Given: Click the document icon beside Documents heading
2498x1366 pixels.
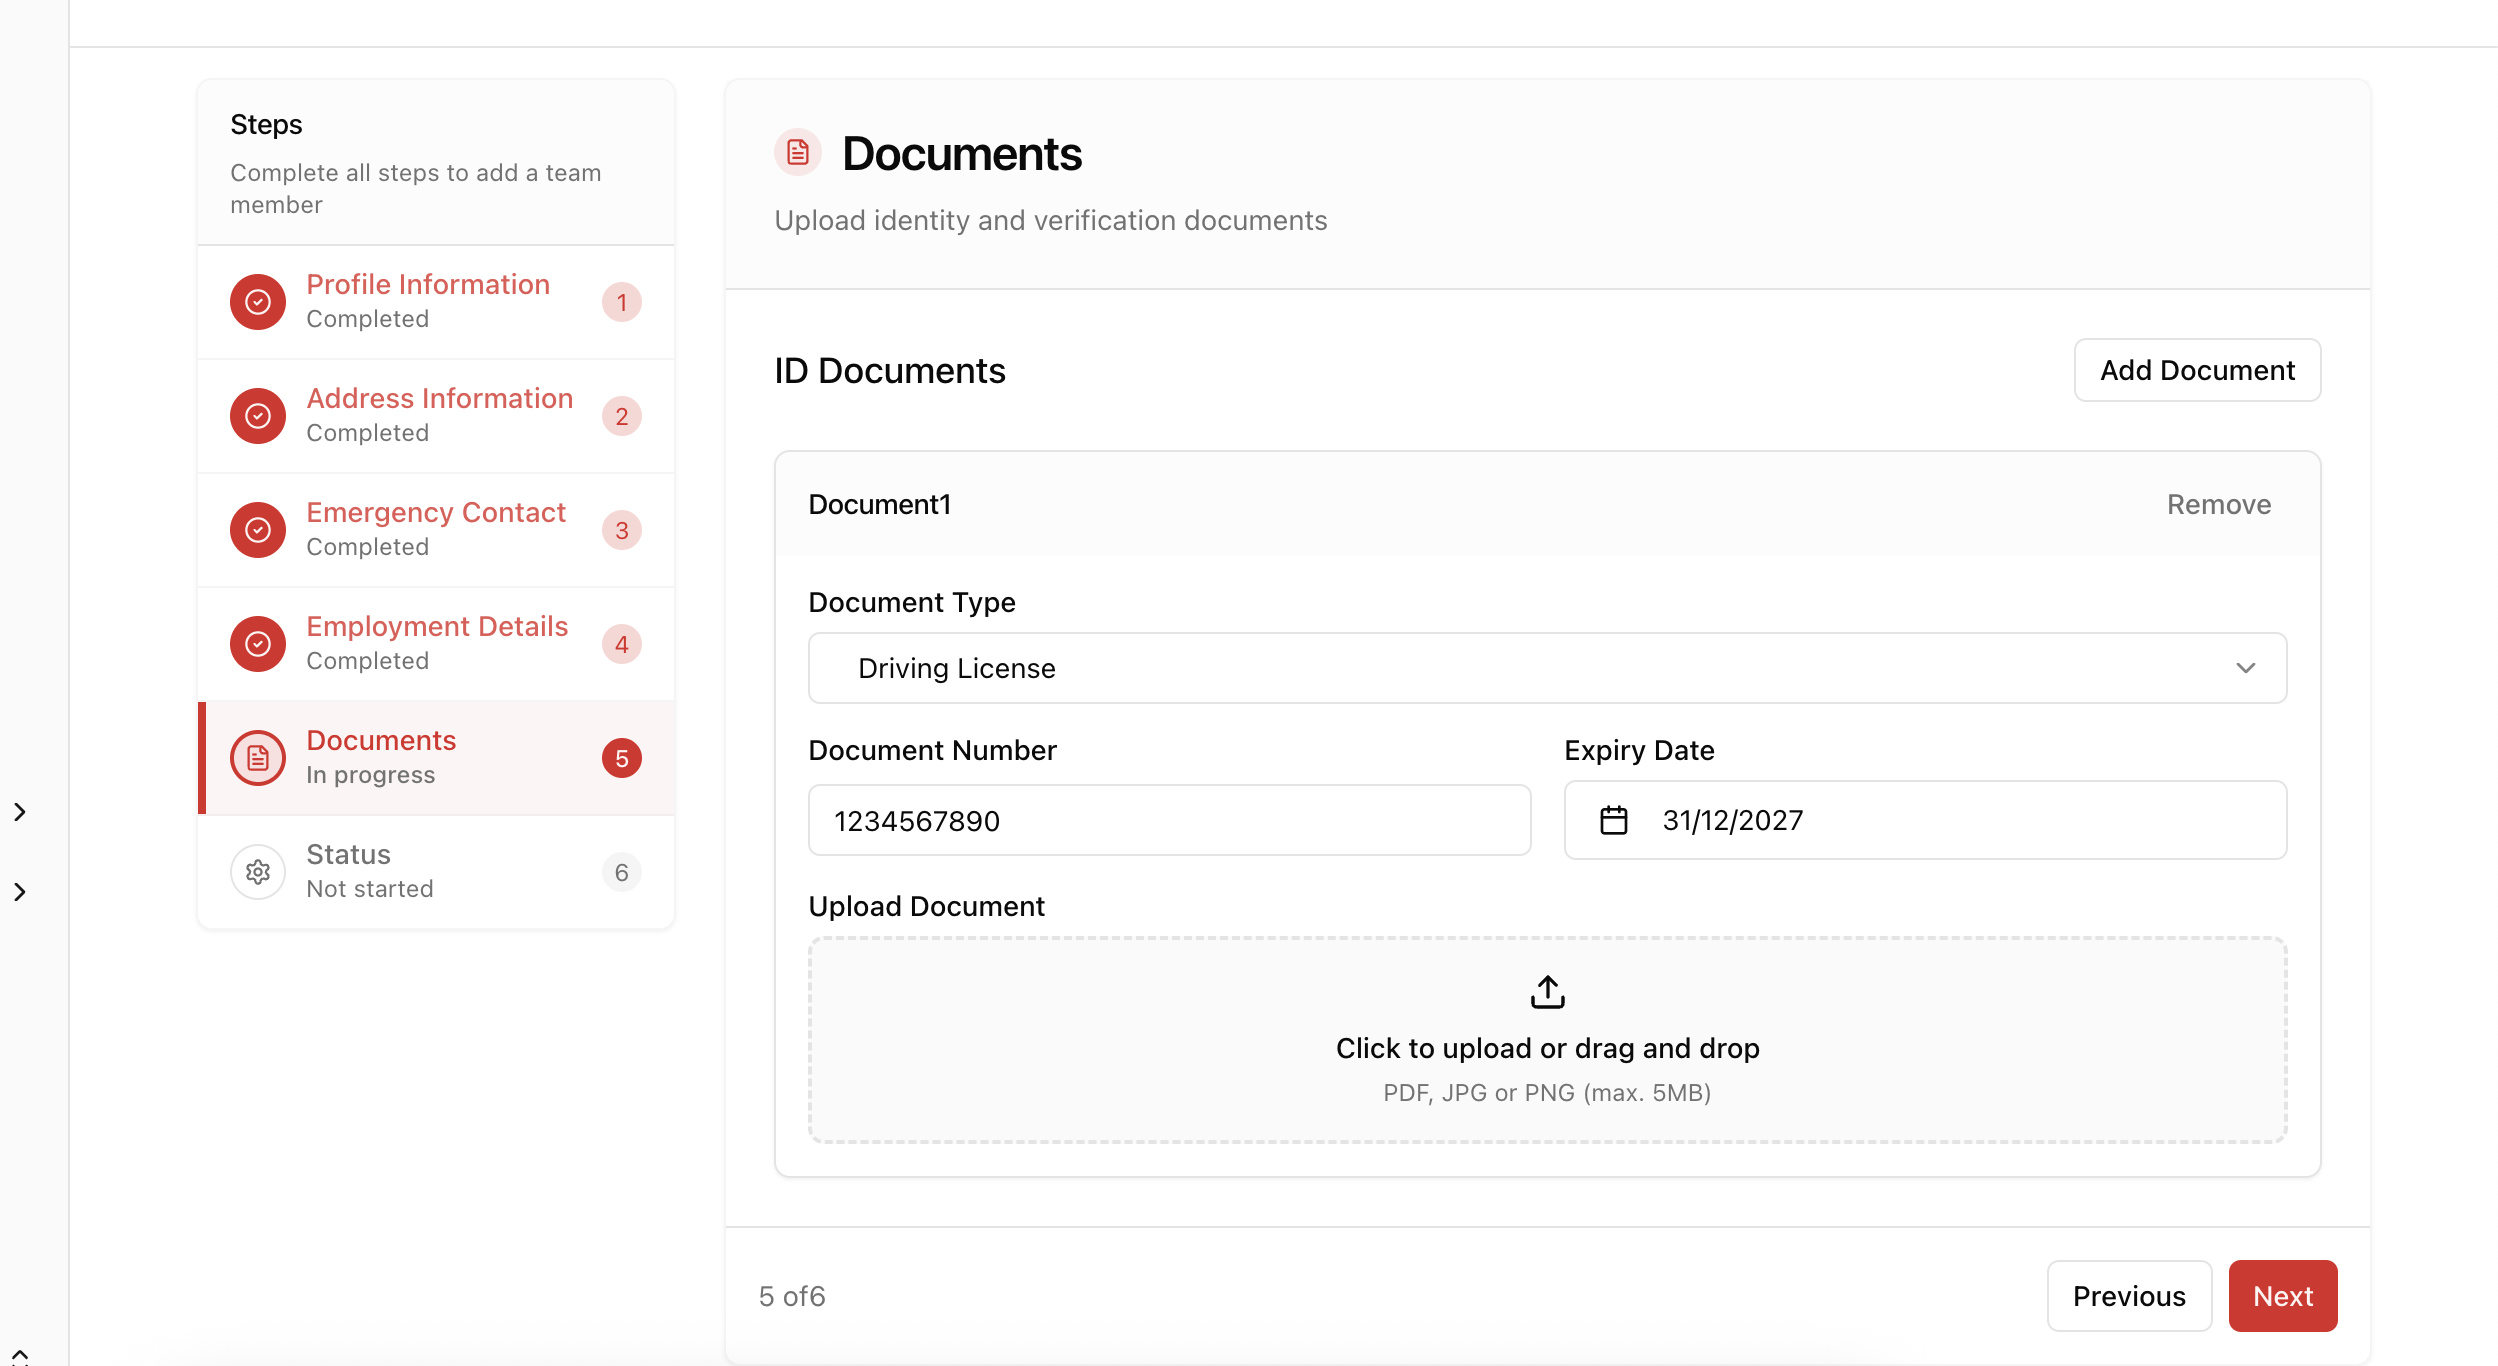Looking at the screenshot, I should pos(797,152).
